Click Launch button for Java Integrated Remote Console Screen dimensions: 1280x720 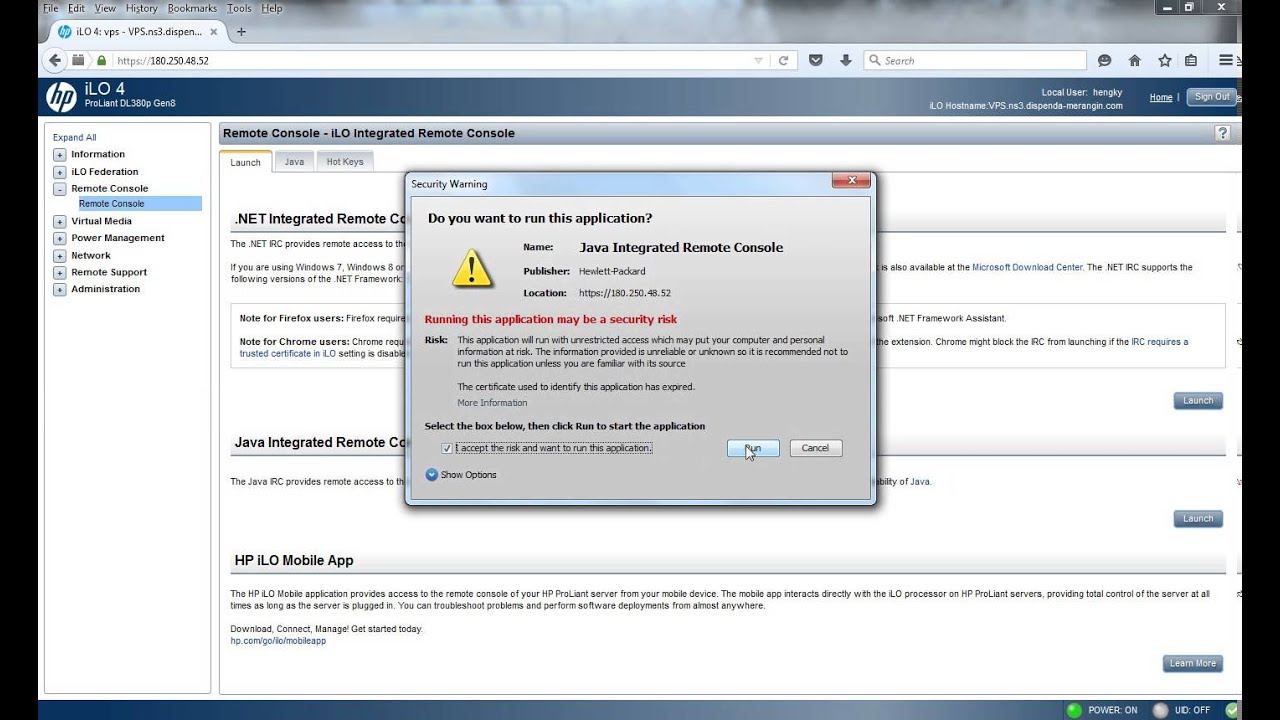point(1198,518)
